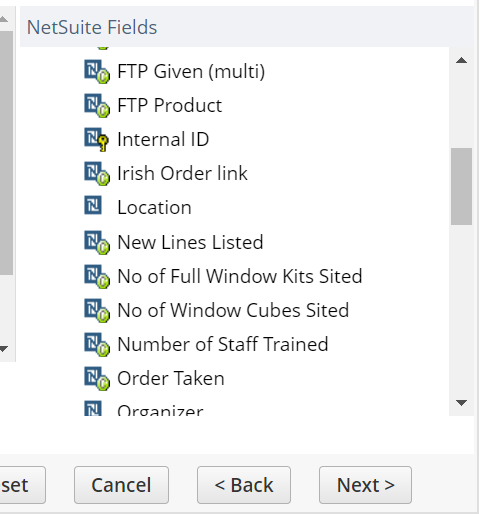Screen dimensions: 481x514
Task: Click the Next > button
Action: tap(365, 485)
